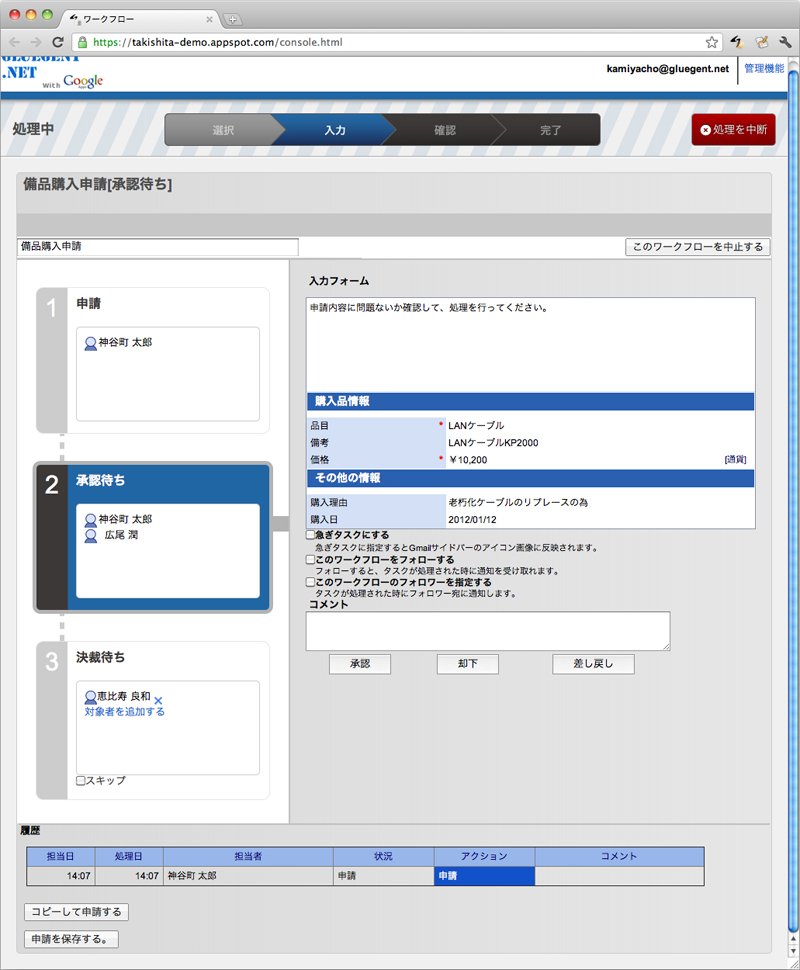Click the [通貨] currency link
Screen dimensions: 800x970
tap(735, 460)
